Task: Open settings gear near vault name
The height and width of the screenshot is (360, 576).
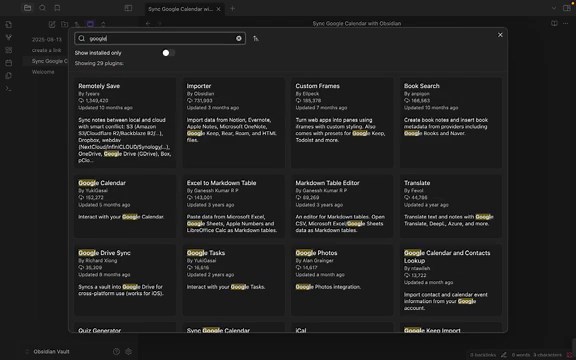Action: click(x=128, y=352)
